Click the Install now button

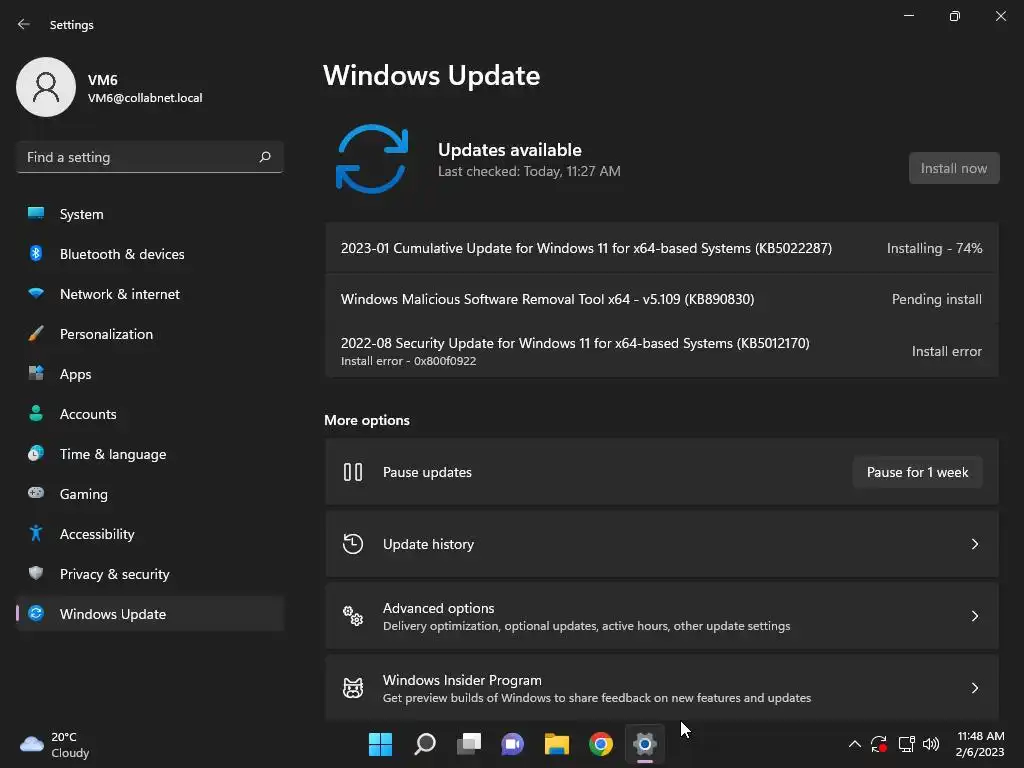[x=953, y=168]
